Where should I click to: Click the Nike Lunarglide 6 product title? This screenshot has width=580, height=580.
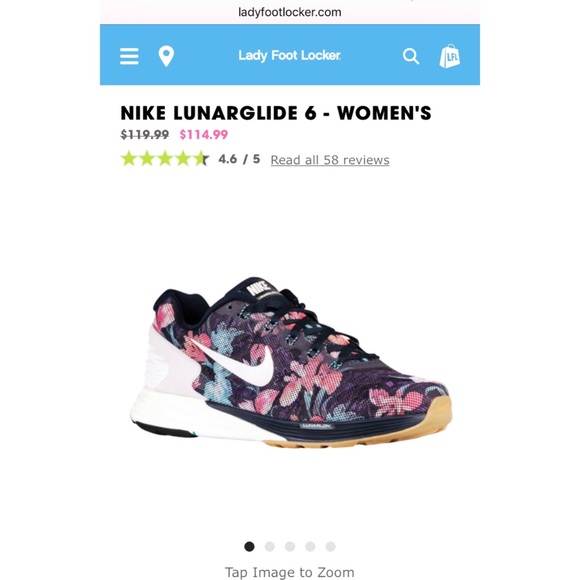pos(276,113)
